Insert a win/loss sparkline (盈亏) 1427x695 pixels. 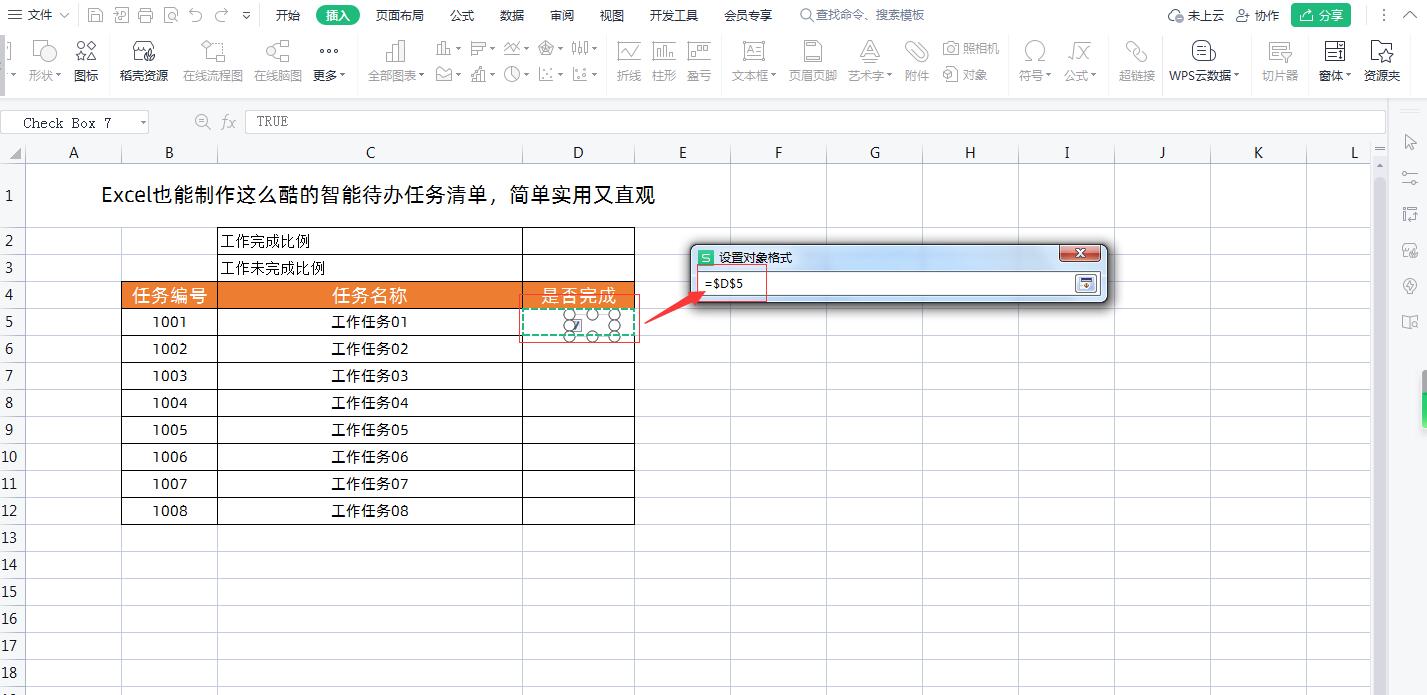pos(698,60)
